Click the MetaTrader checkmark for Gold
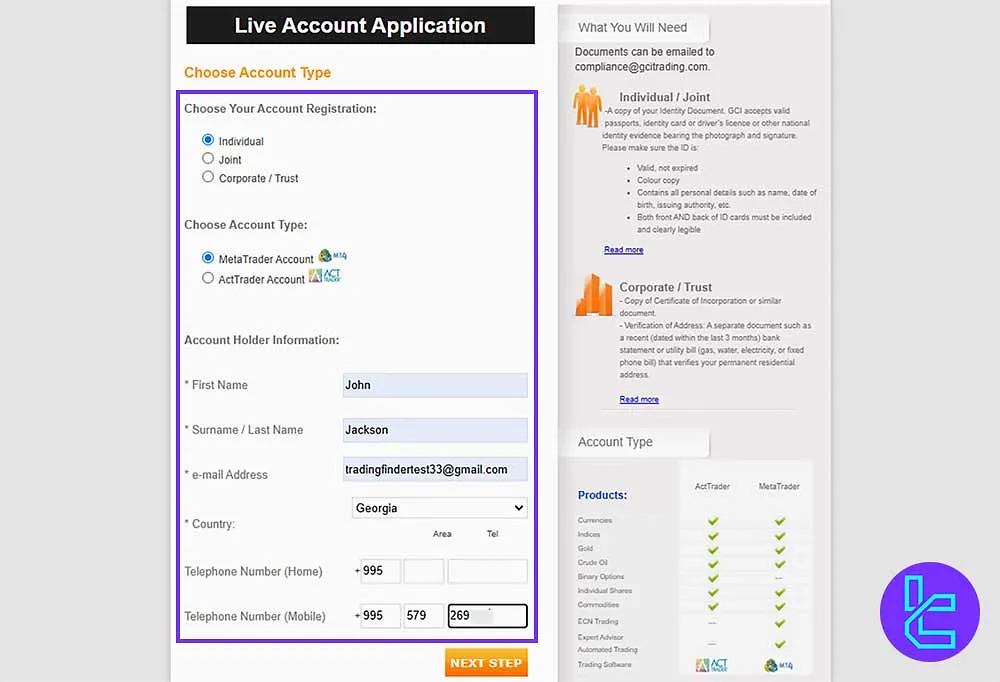Viewport: 1000px width, 682px height. pyautogui.click(x=779, y=549)
